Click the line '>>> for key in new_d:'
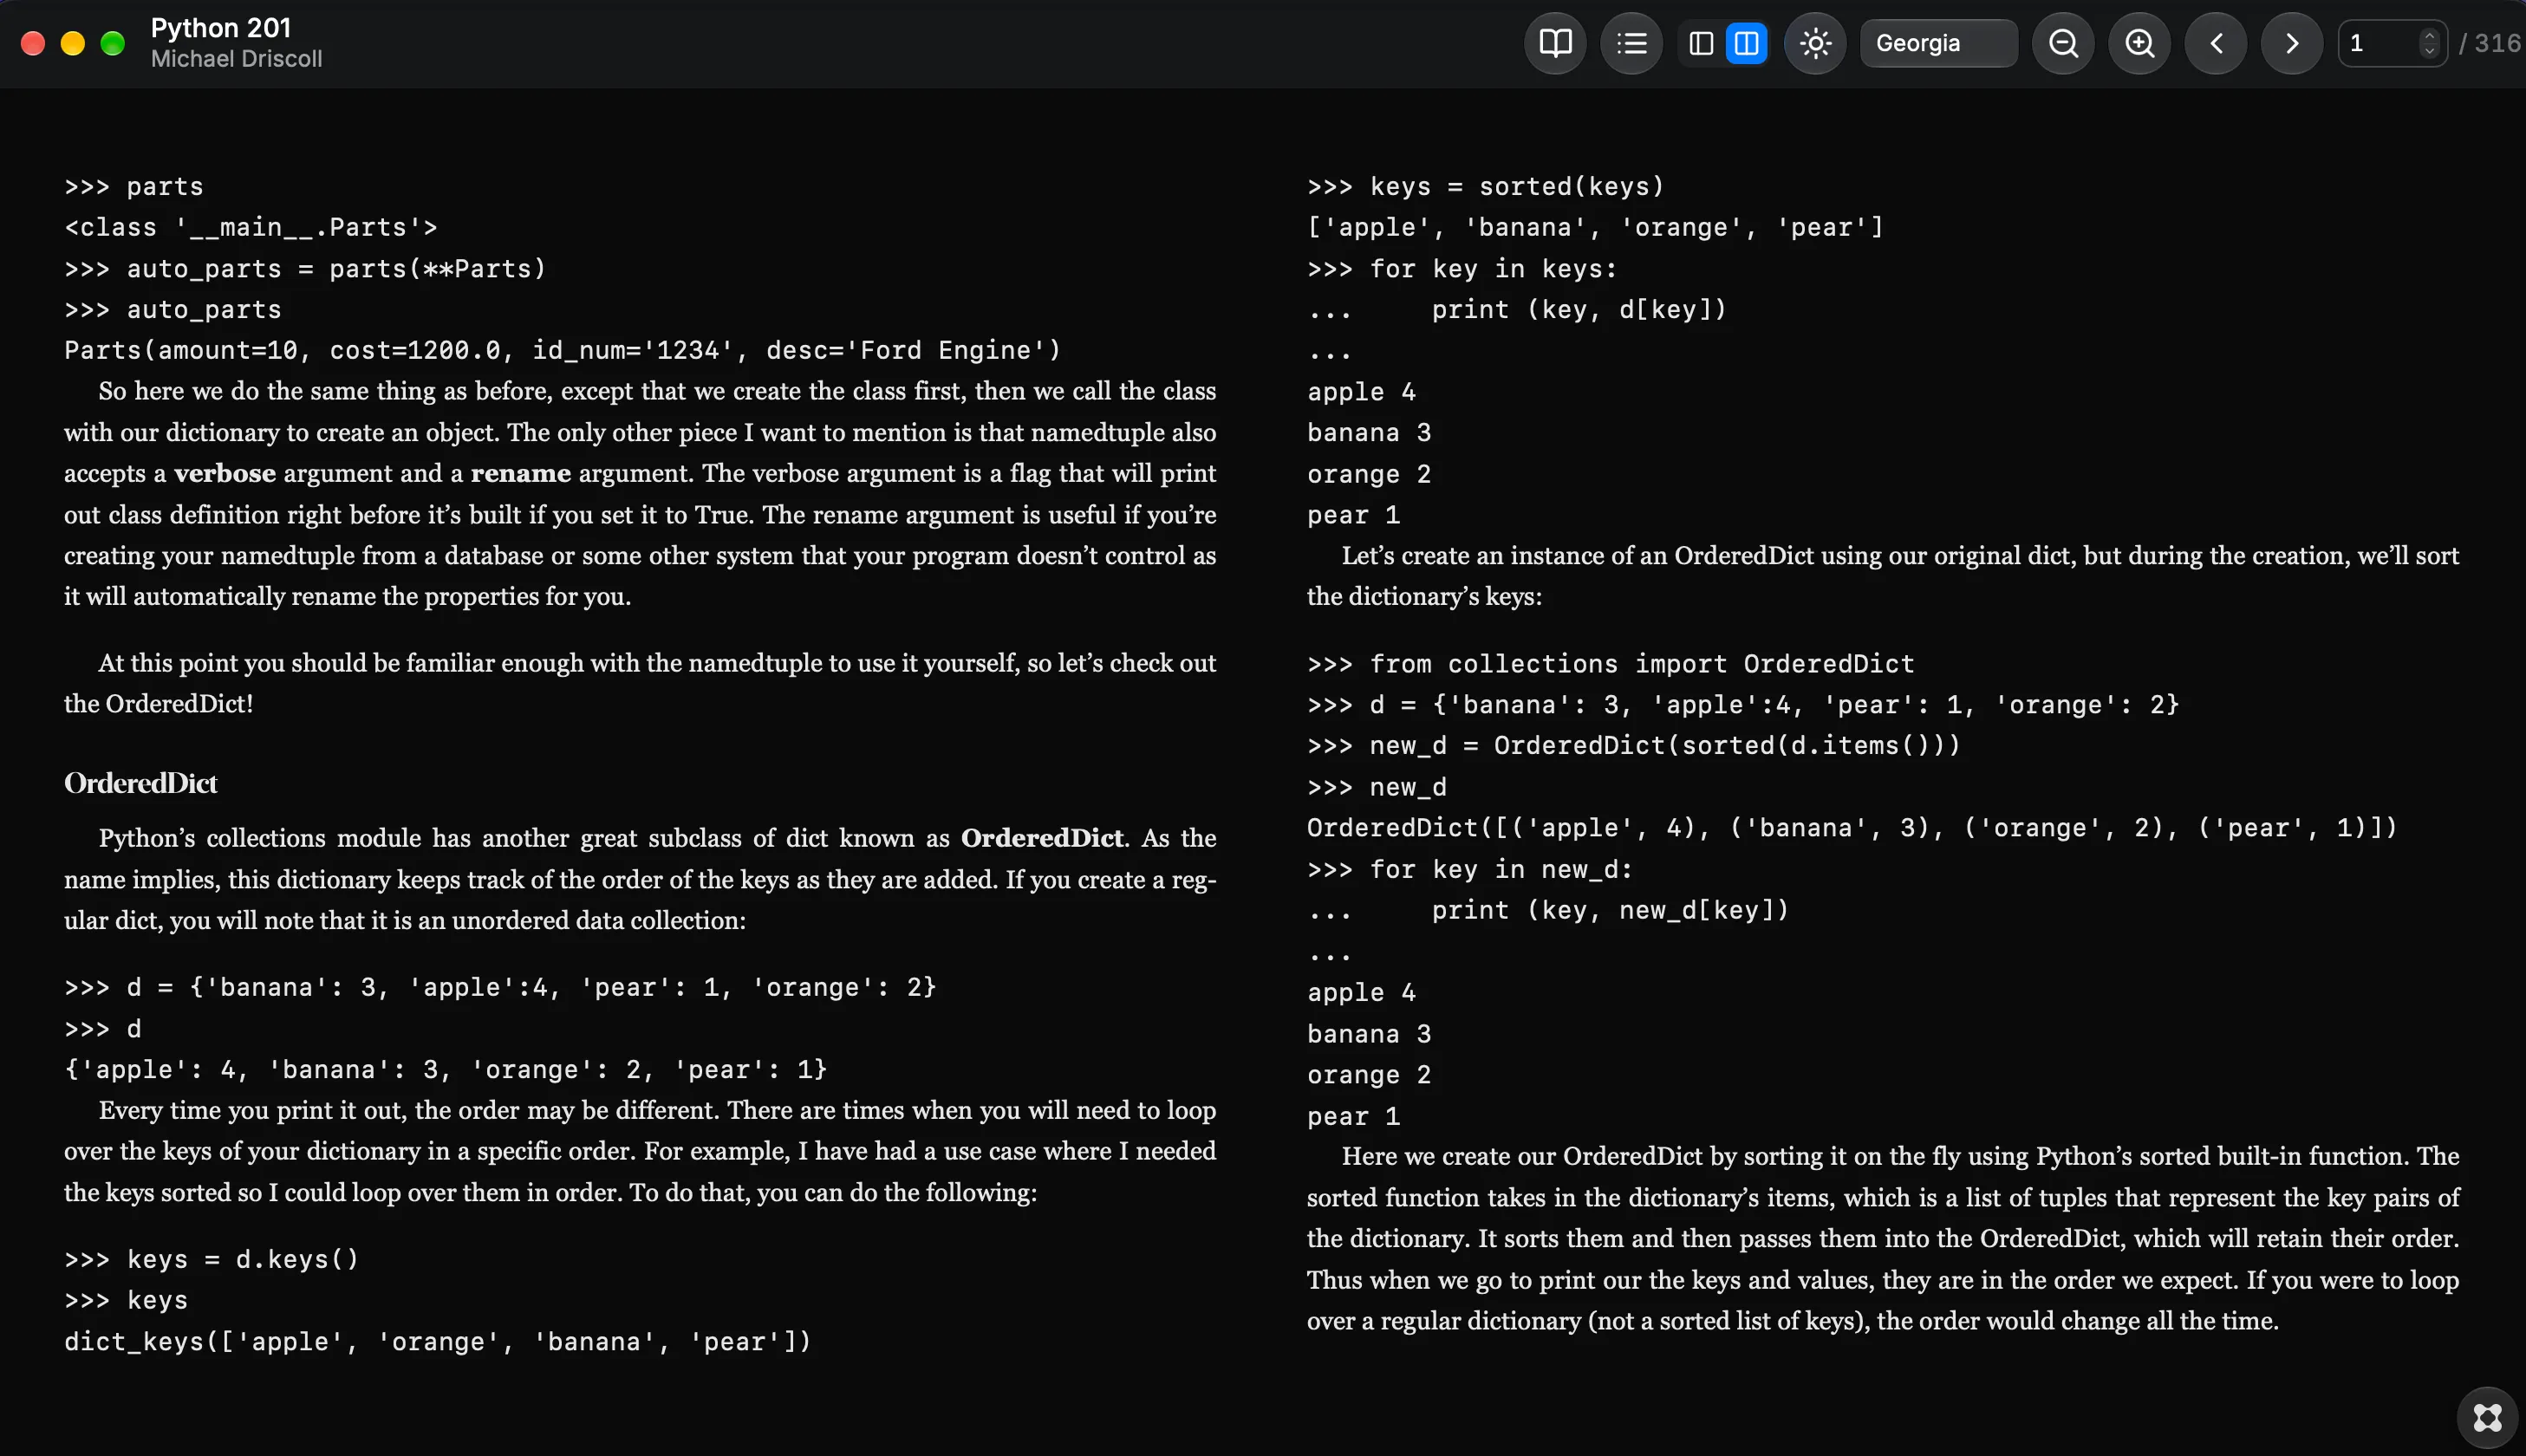Image resolution: width=2526 pixels, height=1456 pixels. pos(1470,869)
